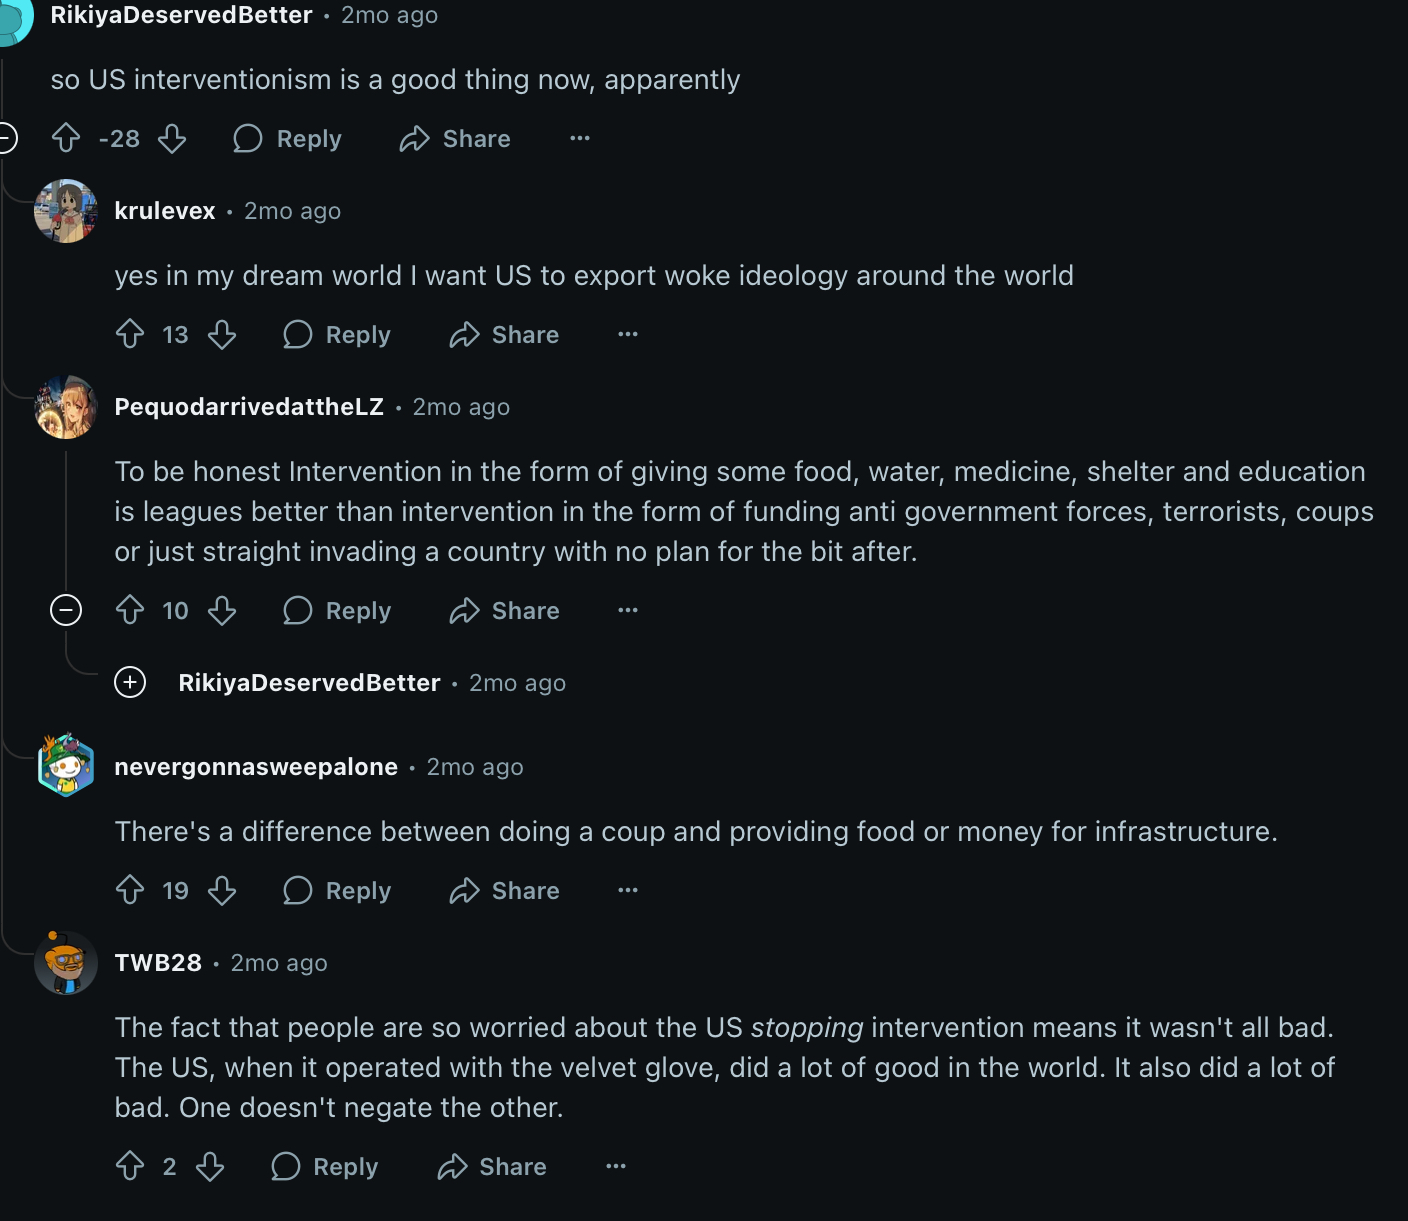Open nevergonnasweepalone's user profile link
Viewport: 1408px width, 1221px height.
click(x=256, y=767)
